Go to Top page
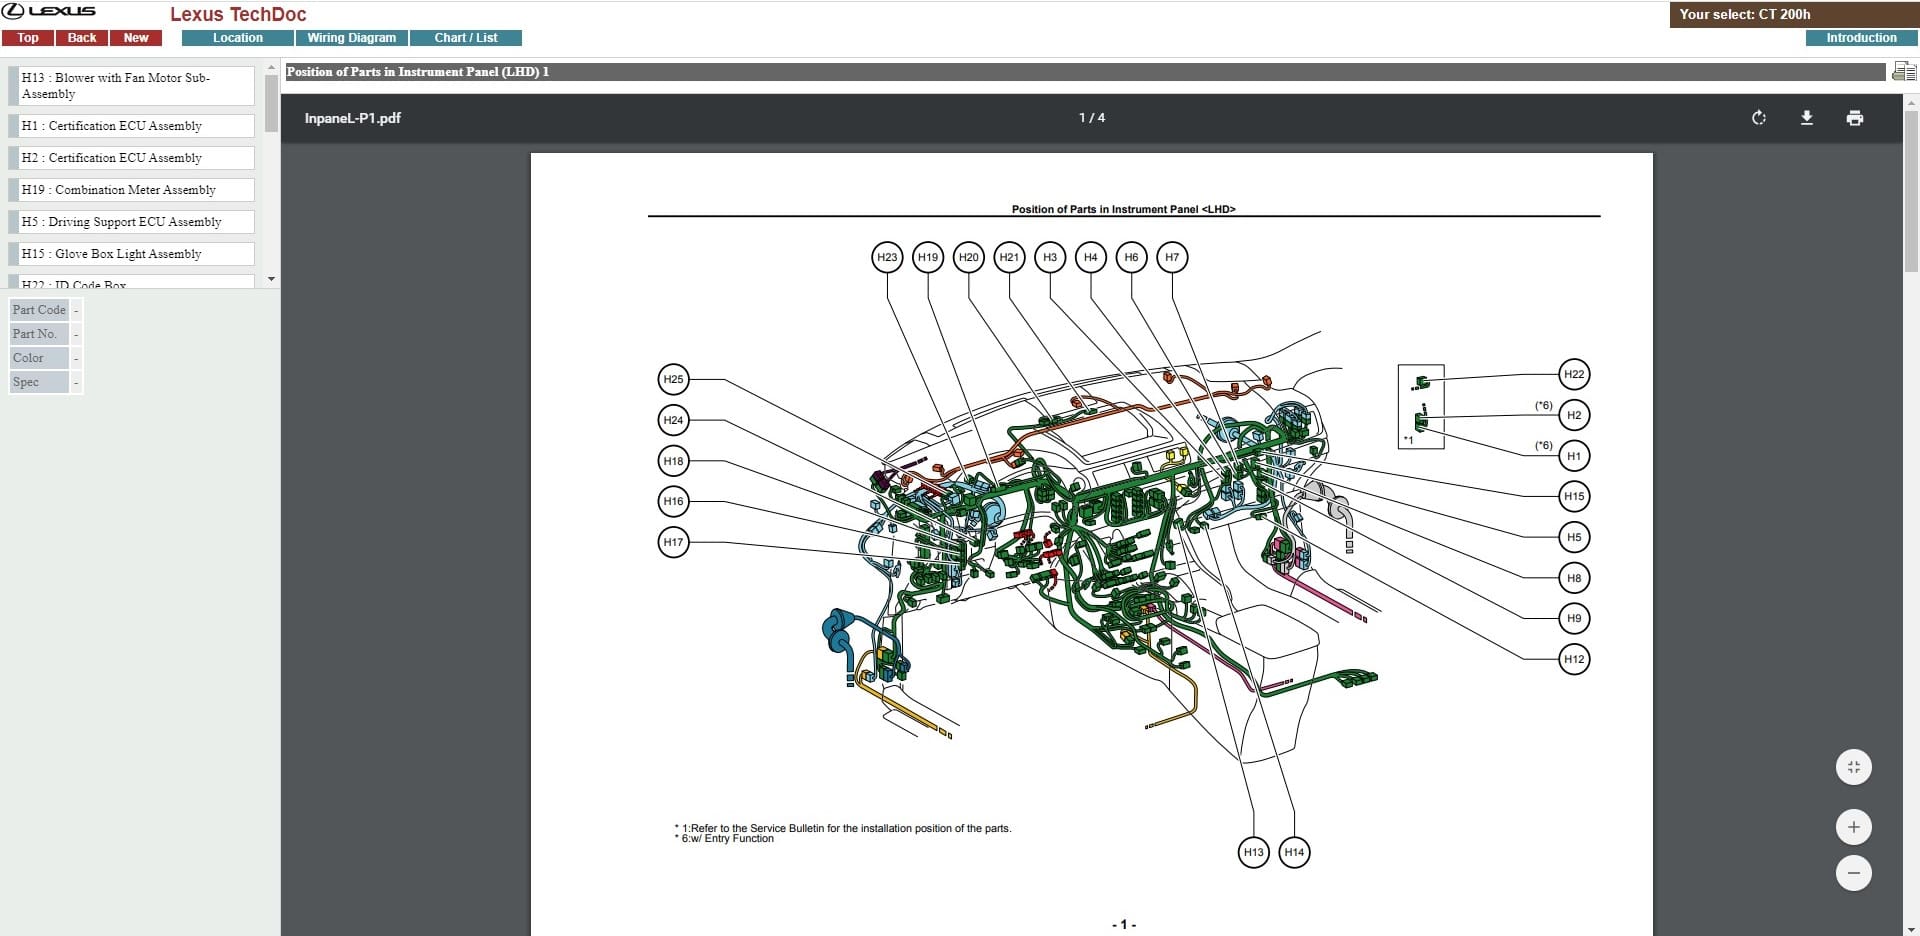1920x936 pixels. 28,38
